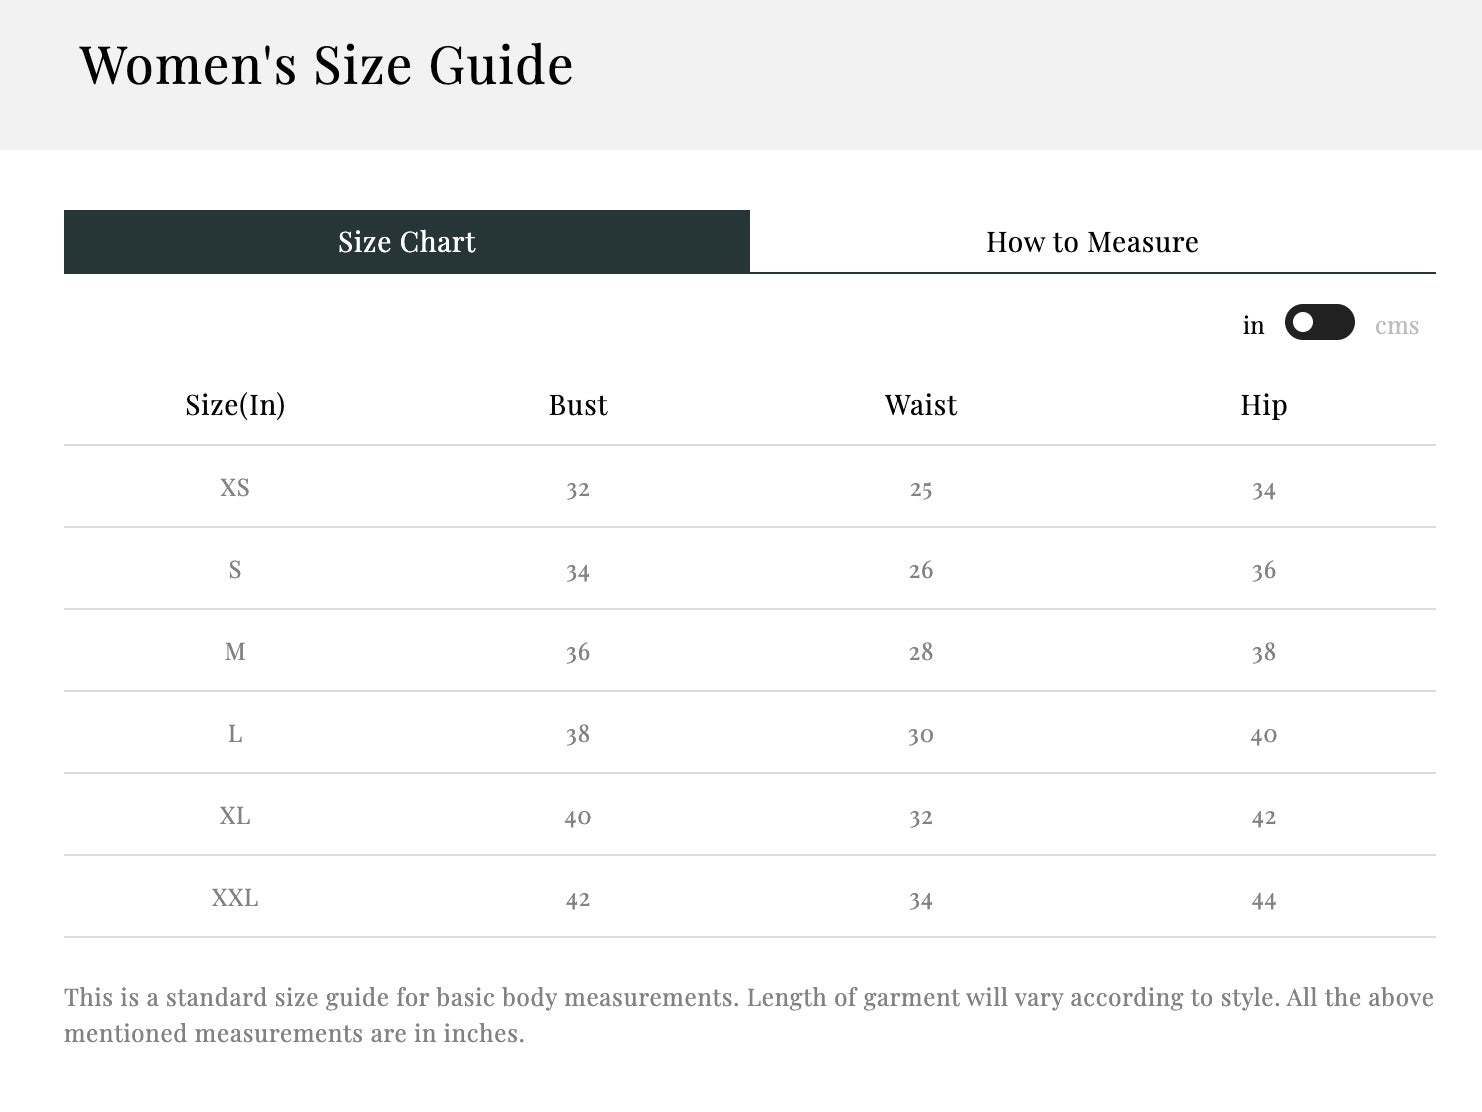
Task: Click the hip value 44 for size XXL
Action: point(1263,897)
